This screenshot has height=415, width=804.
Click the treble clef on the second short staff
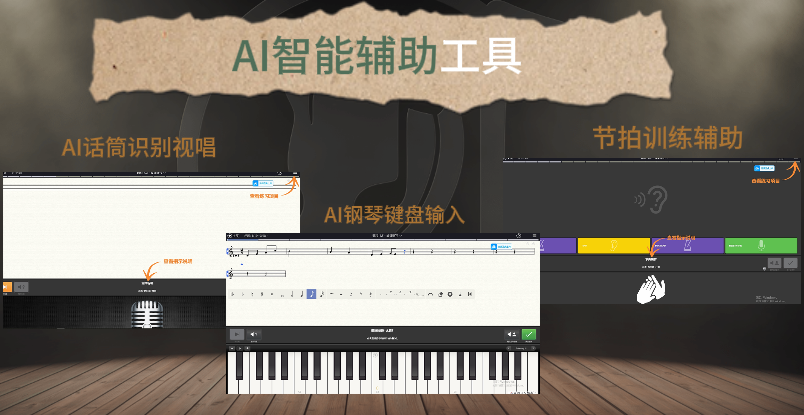pos(229,274)
